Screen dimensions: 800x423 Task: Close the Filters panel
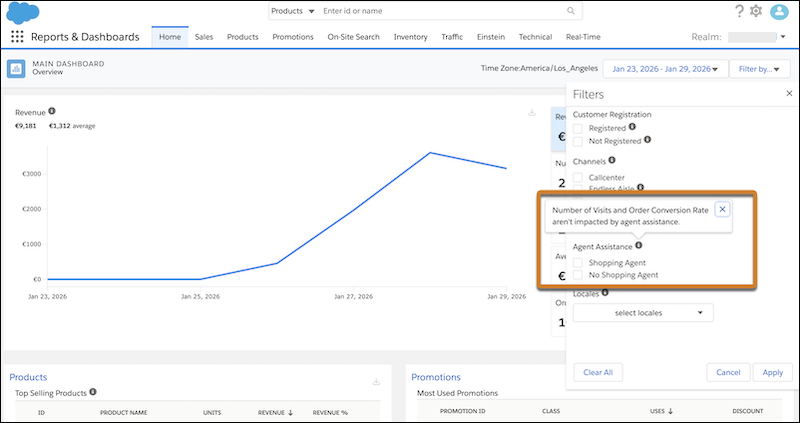(x=789, y=93)
